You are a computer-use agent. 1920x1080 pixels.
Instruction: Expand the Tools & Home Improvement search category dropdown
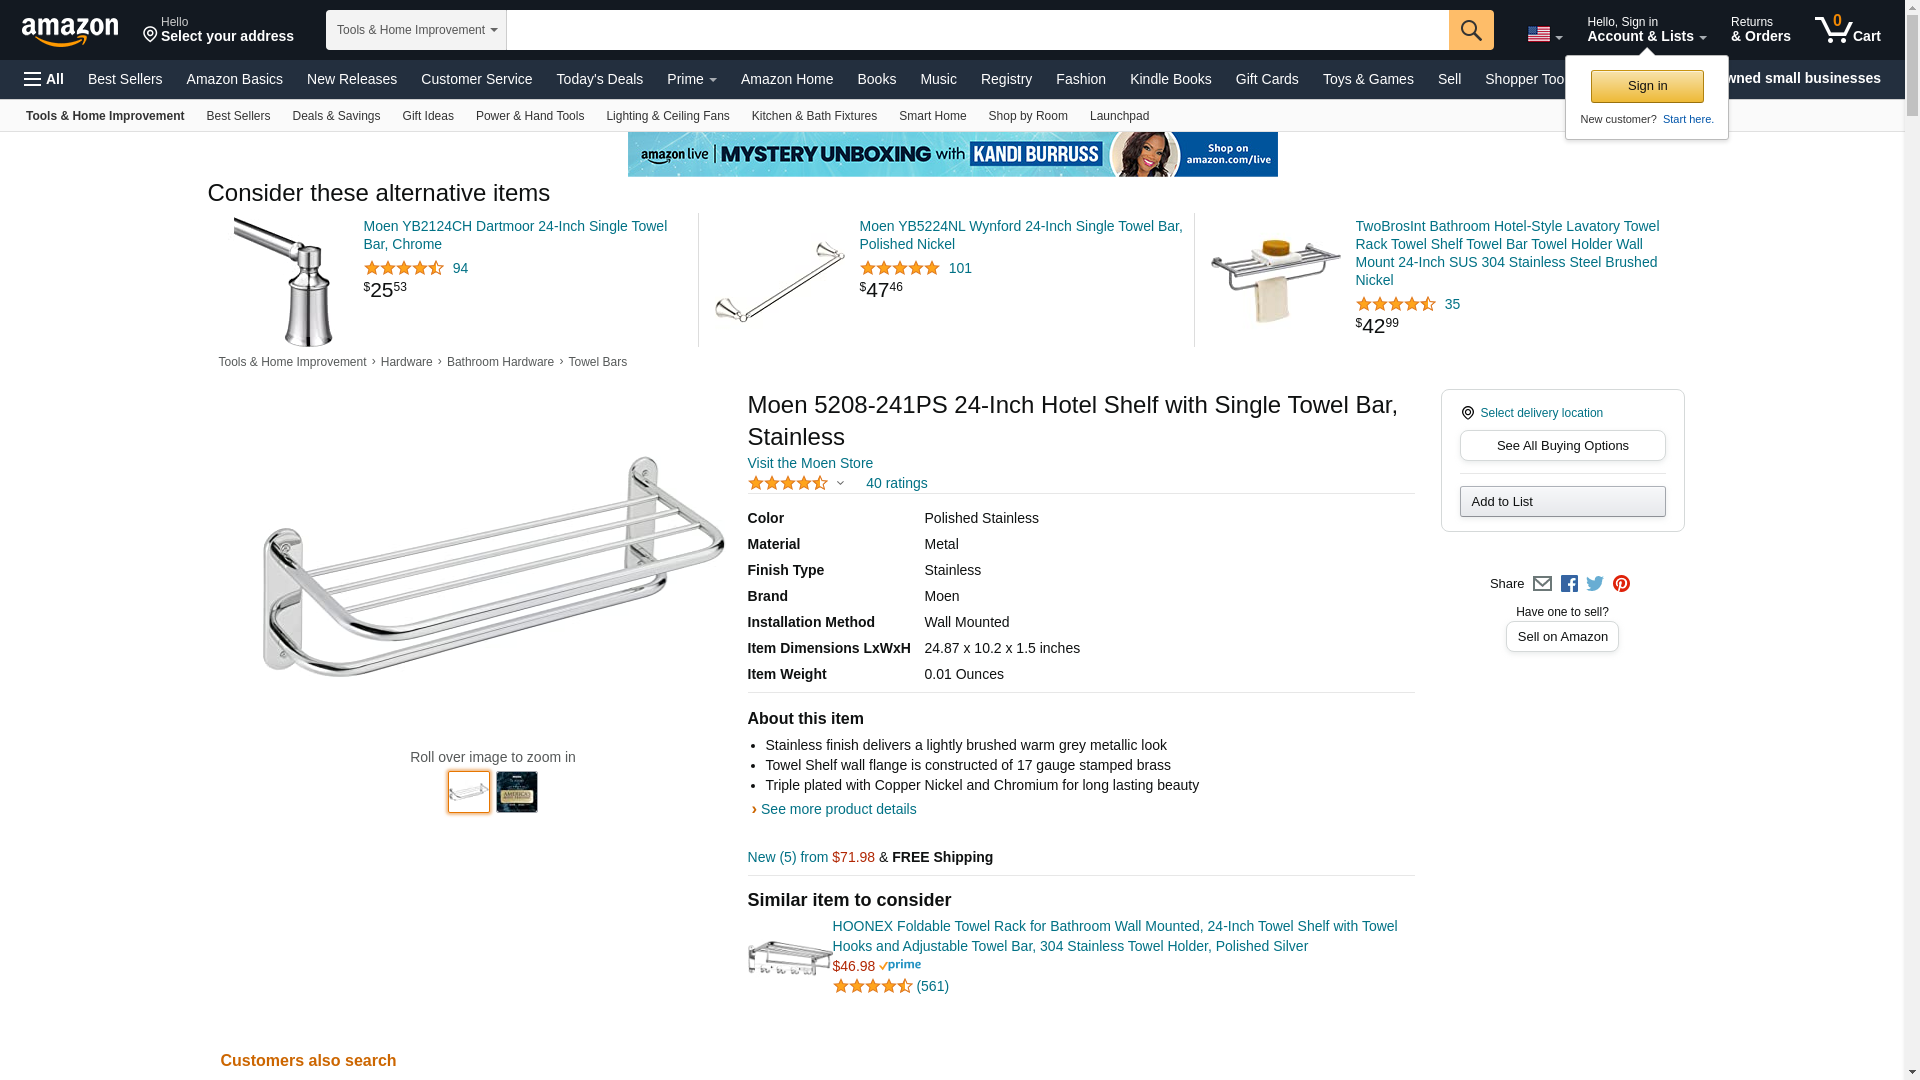(416, 30)
